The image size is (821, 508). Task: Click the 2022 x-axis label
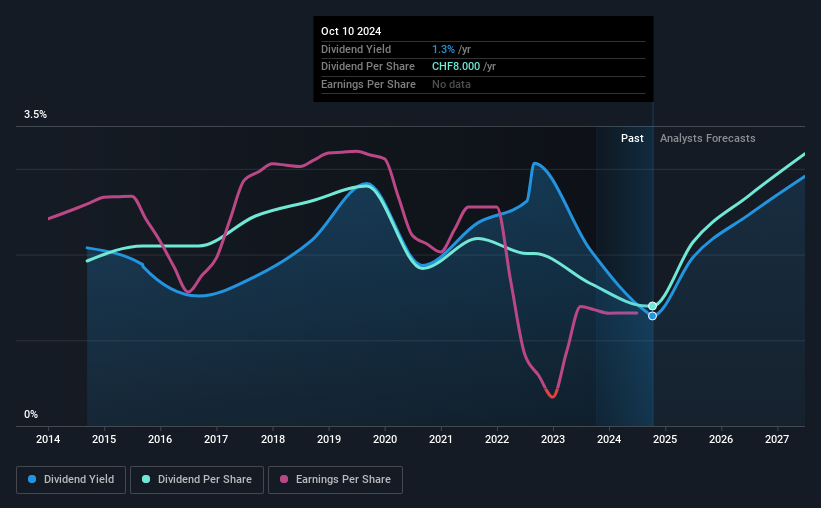[497, 439]
